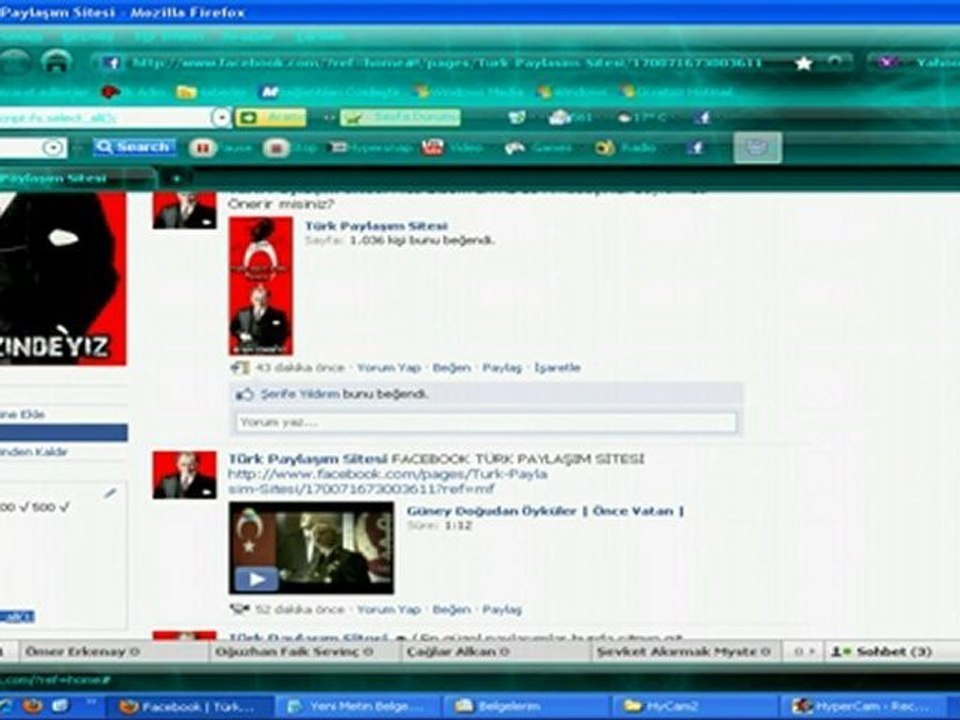This screenshot has width=960, height=720.
Task: Switch to MyCam2 taskbar button
Action: click(x=695, y=707)
